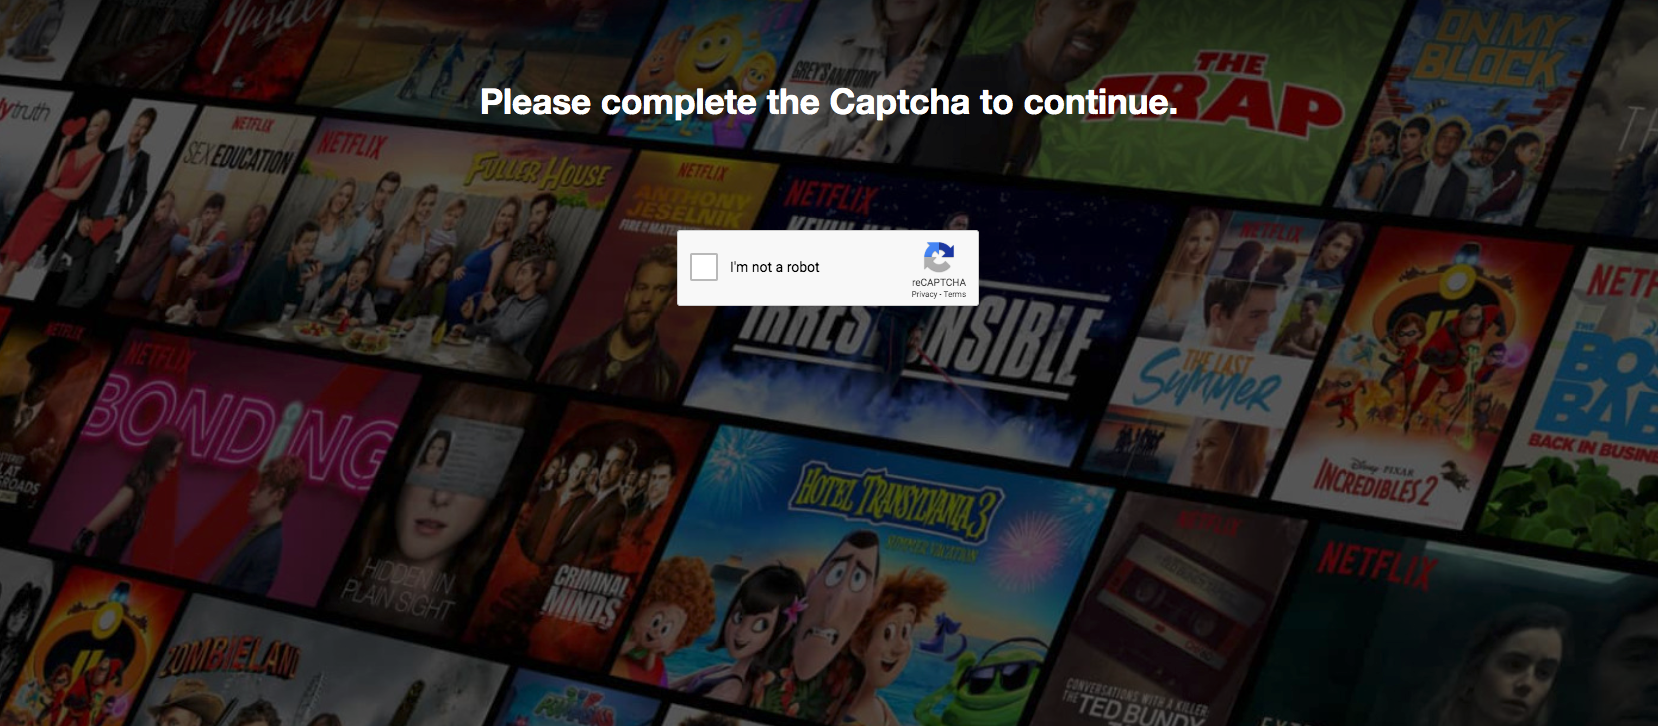Open the reCAPTCHA Terms link
This screenshot has width=1658, height=726.
(x=956, y=295)
